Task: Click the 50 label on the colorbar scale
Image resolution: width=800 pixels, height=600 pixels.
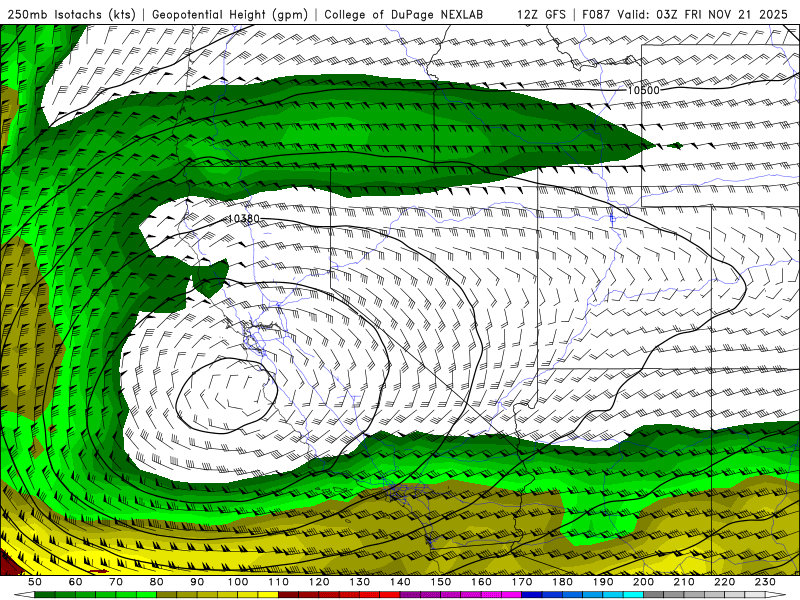Action: pyautogui.click(x=35, y=582)
